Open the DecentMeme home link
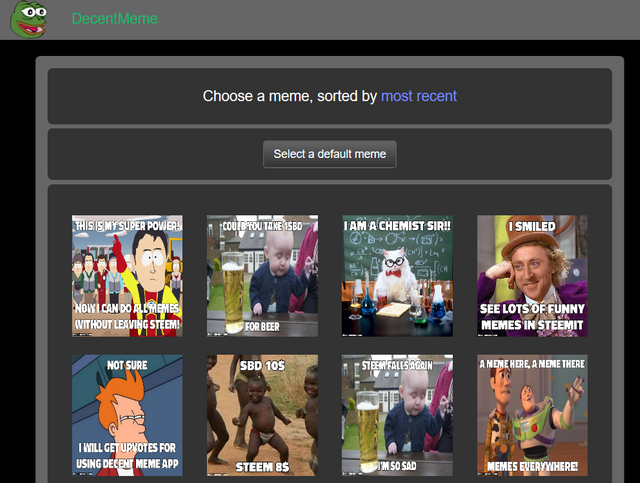640x483 pixels. point(115,19)
